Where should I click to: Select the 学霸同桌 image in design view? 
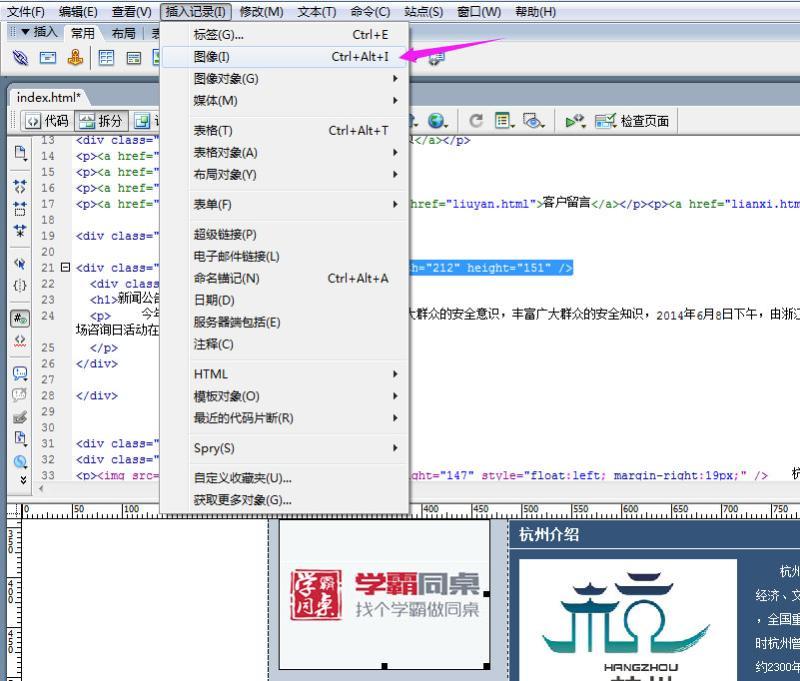pos(384,594)
